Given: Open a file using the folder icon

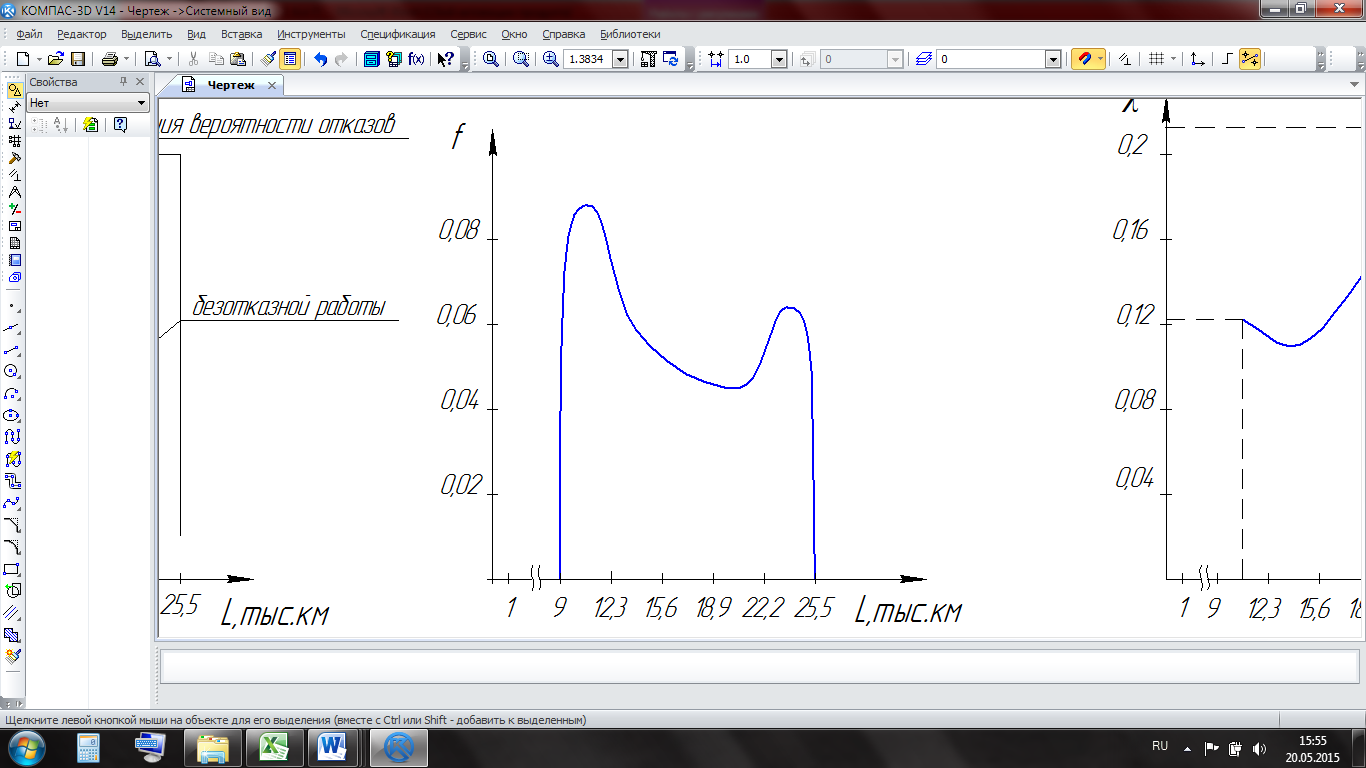Looking at the screenshot, I should [x=56, y=59].
